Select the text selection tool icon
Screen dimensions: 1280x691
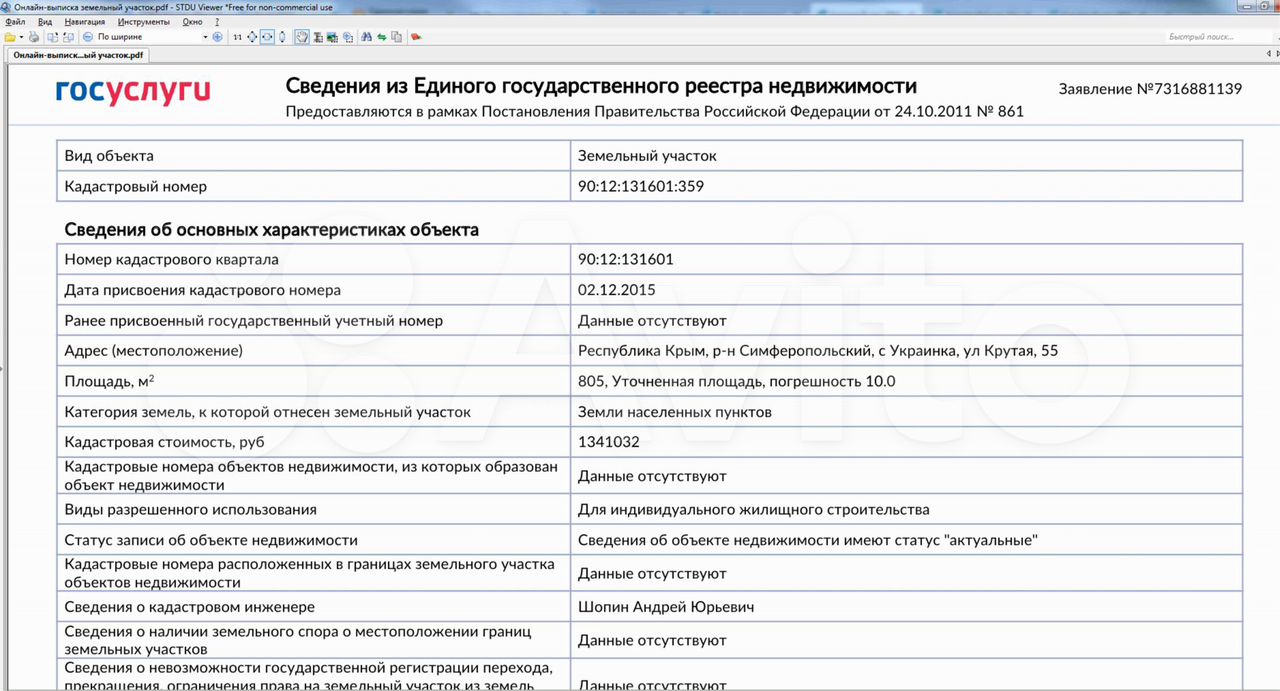[317, 37]
